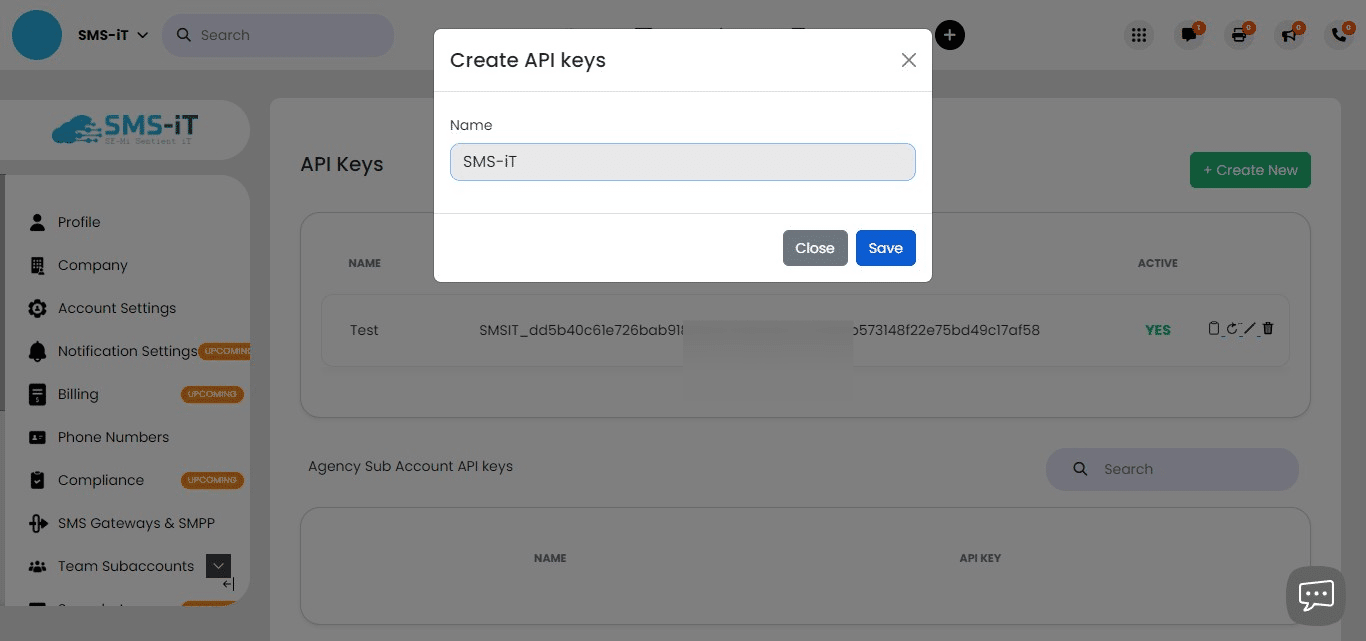
Task: Save the new API key
Action: 885,247
